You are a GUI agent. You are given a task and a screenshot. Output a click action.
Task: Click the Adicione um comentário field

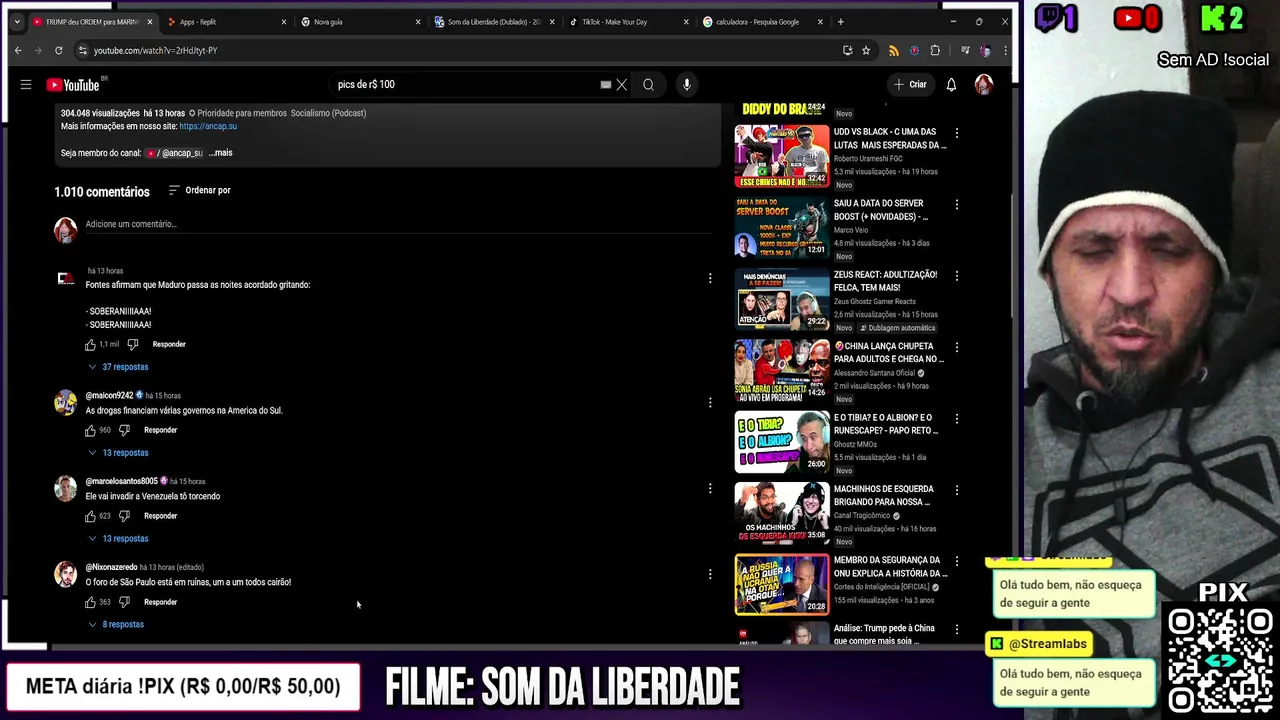coord(398,224)
